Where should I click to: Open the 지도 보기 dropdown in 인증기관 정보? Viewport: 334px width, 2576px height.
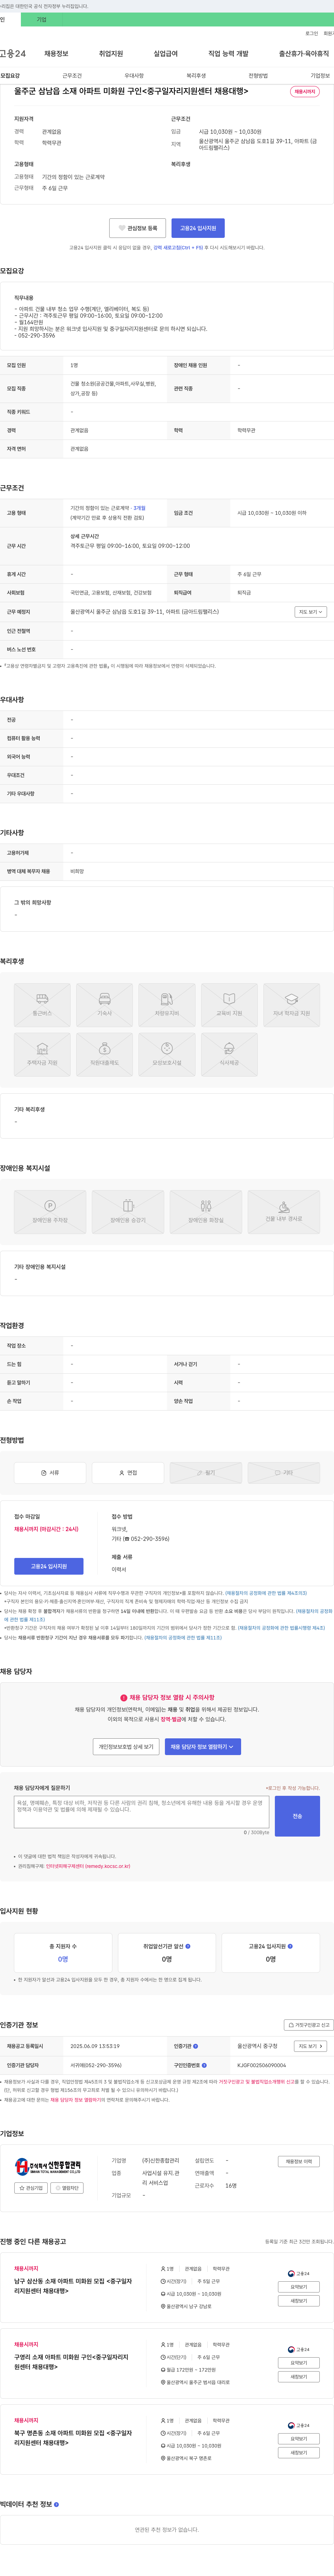tap(310, 2046)
